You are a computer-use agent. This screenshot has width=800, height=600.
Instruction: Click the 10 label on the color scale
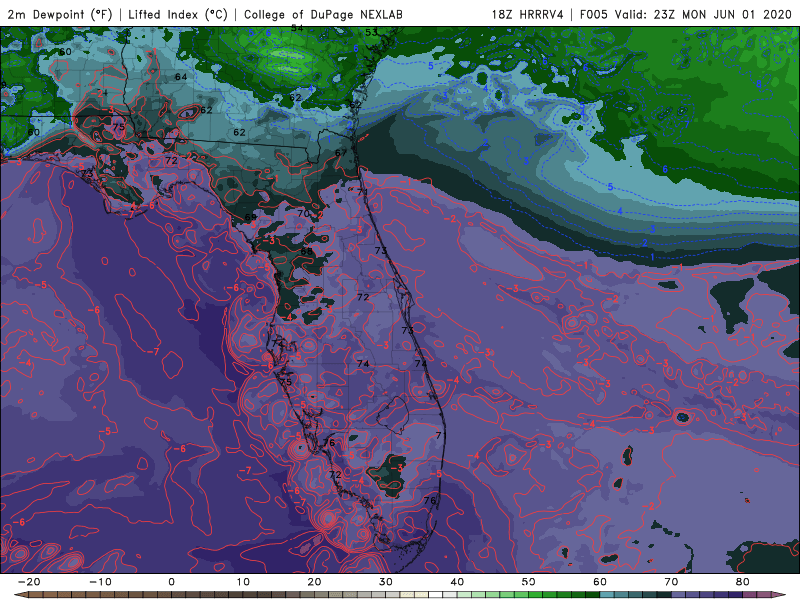click(x=243, y=582)
